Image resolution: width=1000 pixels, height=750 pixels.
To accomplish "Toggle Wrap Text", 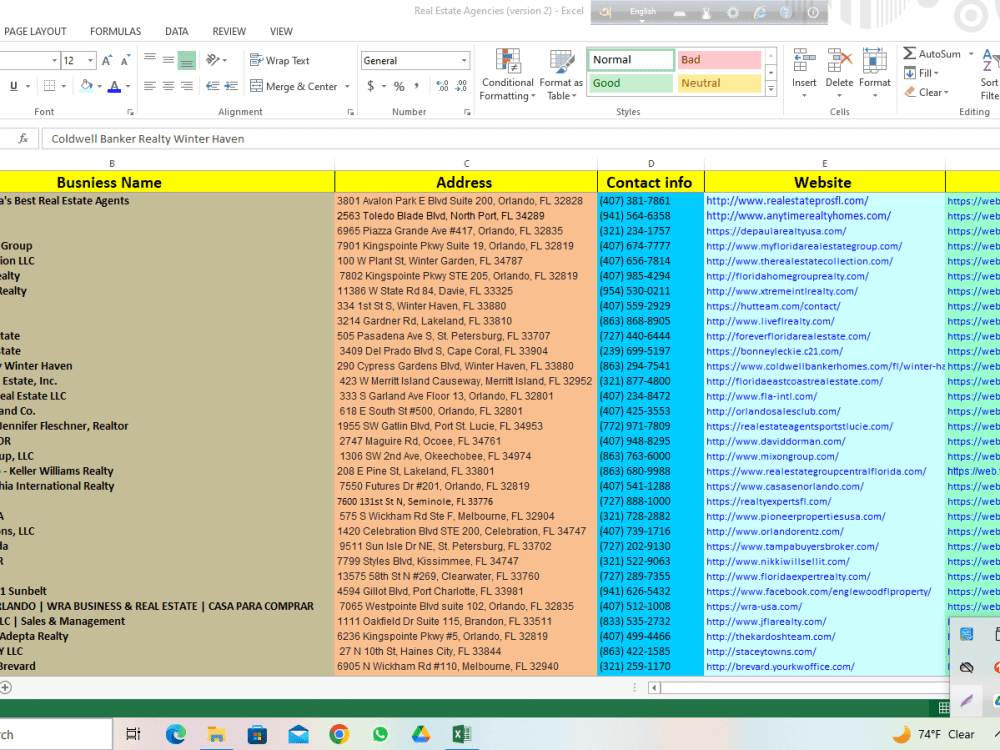I will (x=279, y=61).
